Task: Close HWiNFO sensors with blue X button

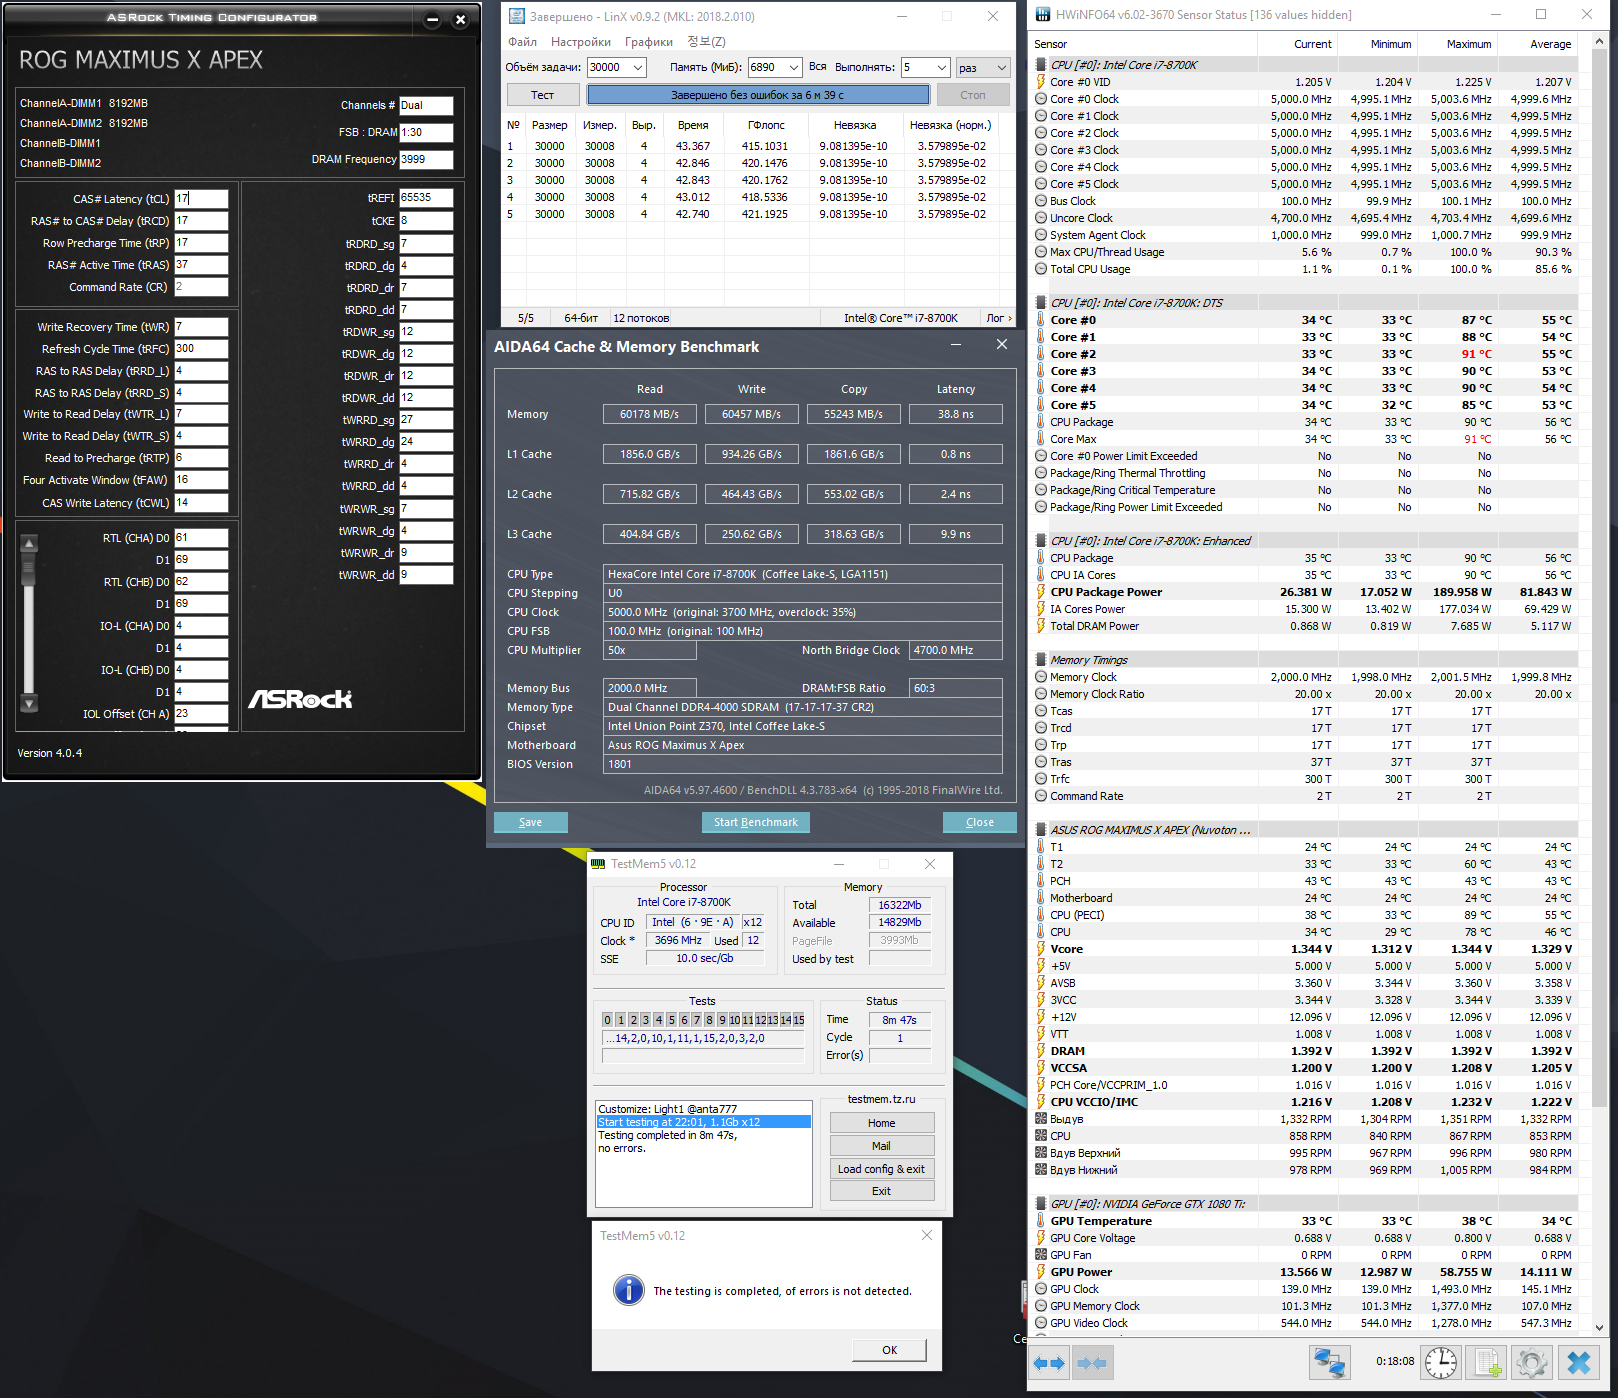Action: [x=1579, y=1363]
